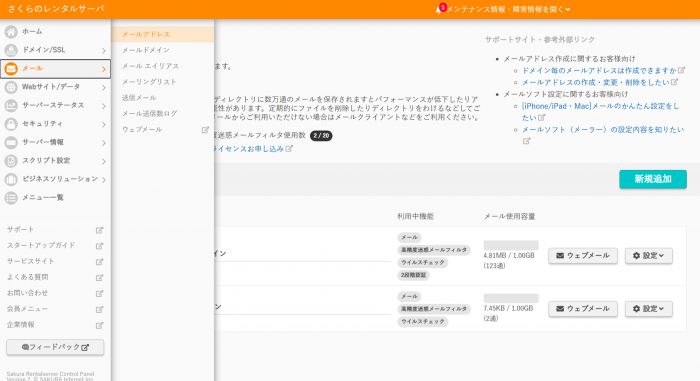Viewport: 700px width, 381px height.
Task: Expand the セキュリティ chevron
Action: pos(103,124)
